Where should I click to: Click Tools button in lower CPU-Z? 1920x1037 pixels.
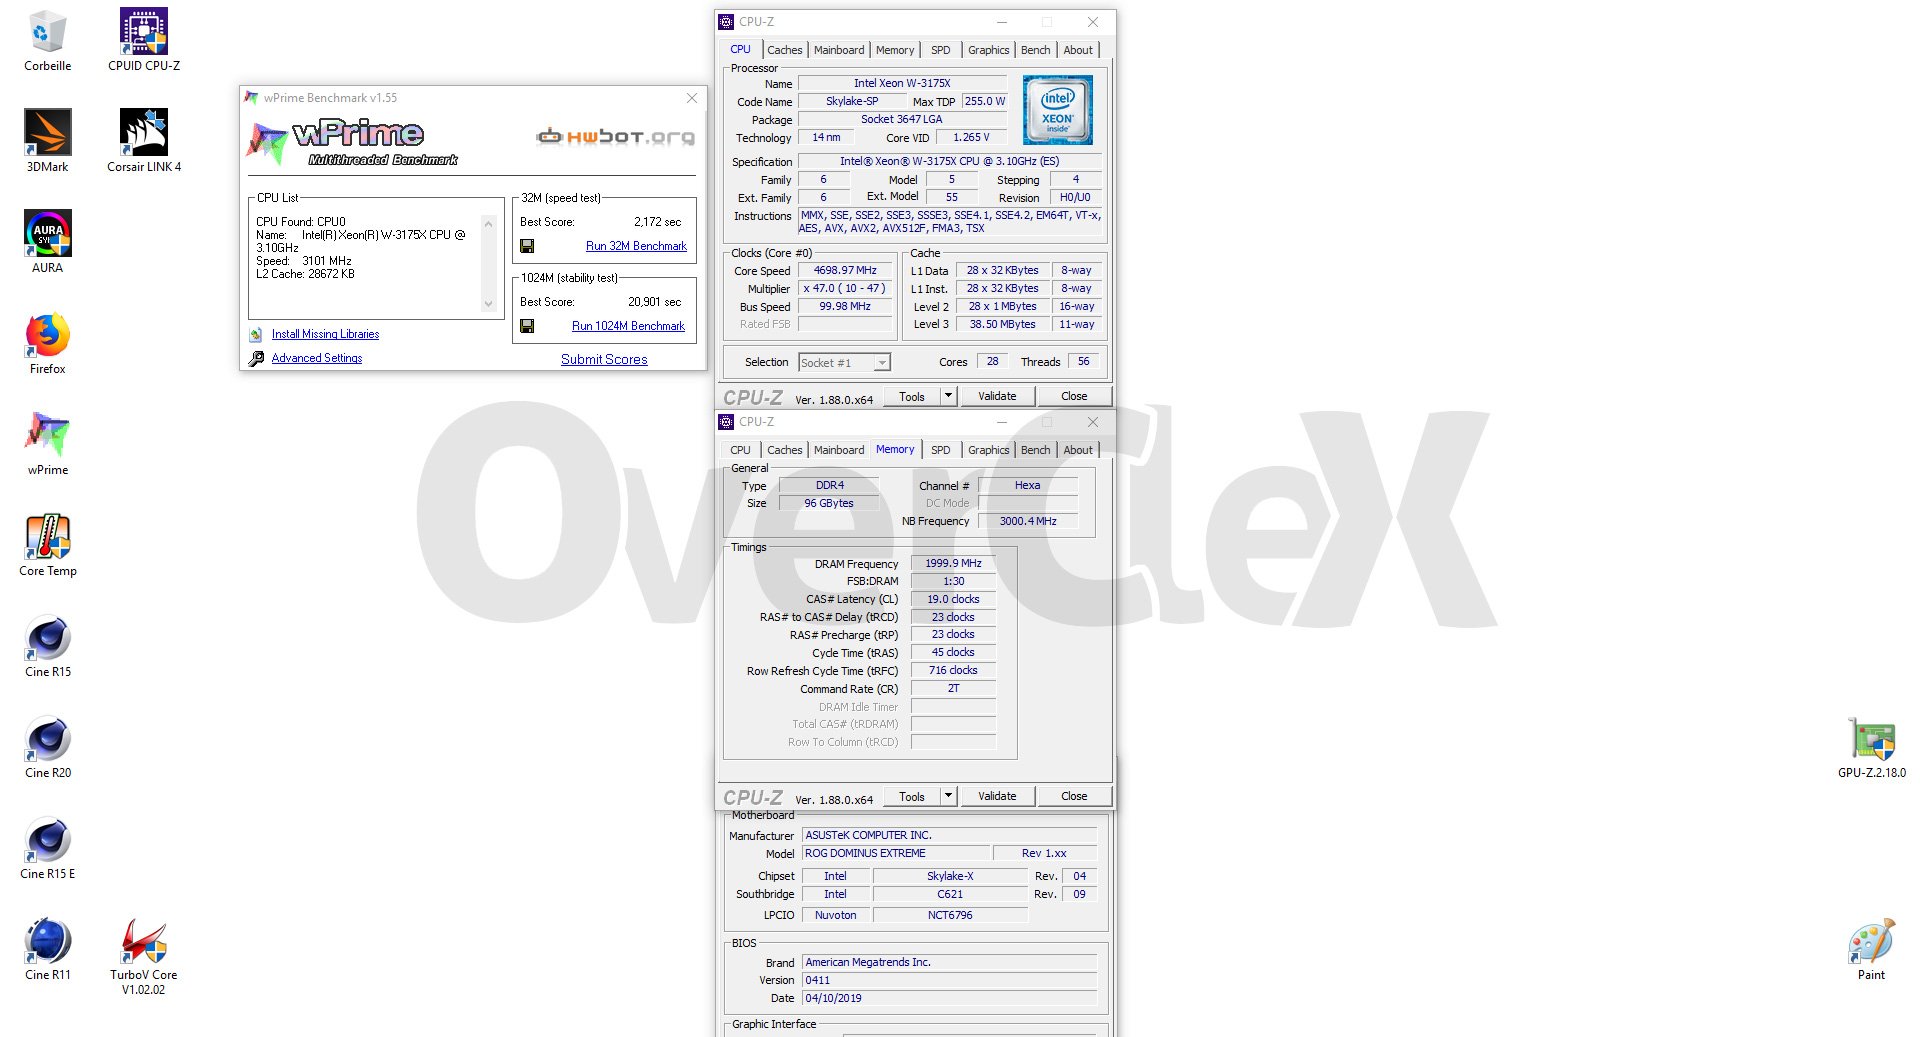(912, 796)
